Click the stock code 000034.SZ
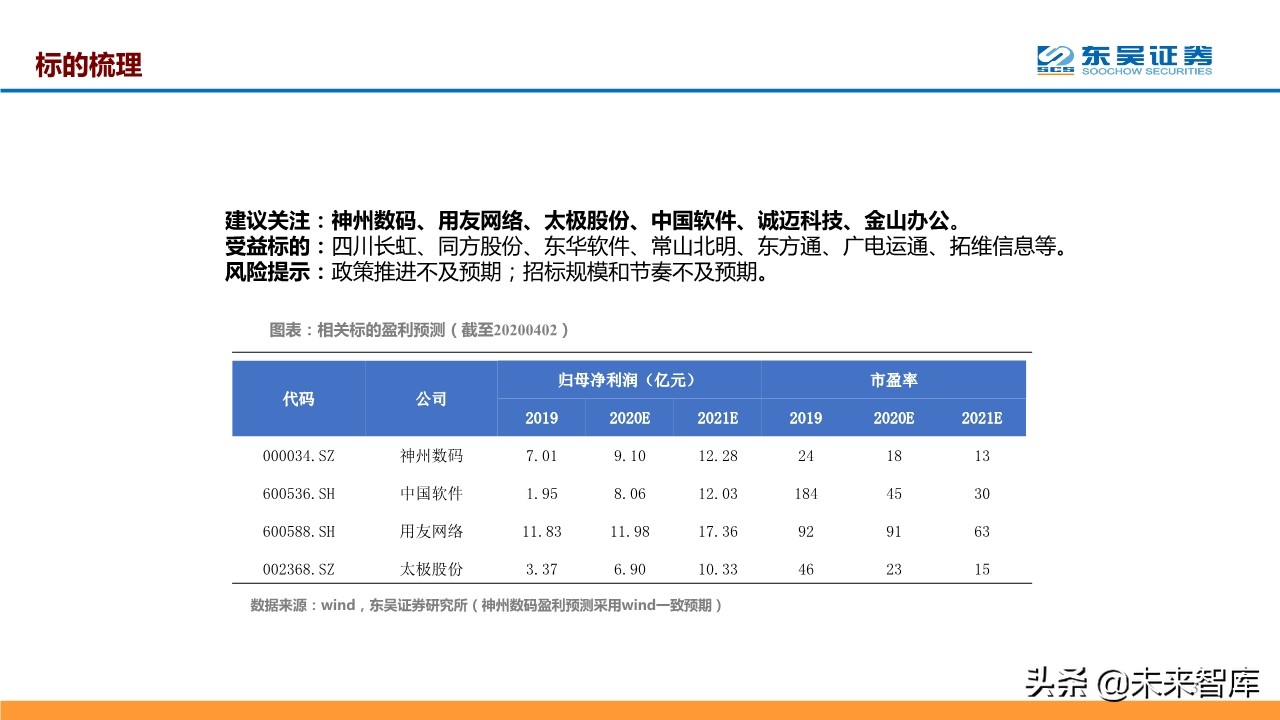 pos(297,456)
